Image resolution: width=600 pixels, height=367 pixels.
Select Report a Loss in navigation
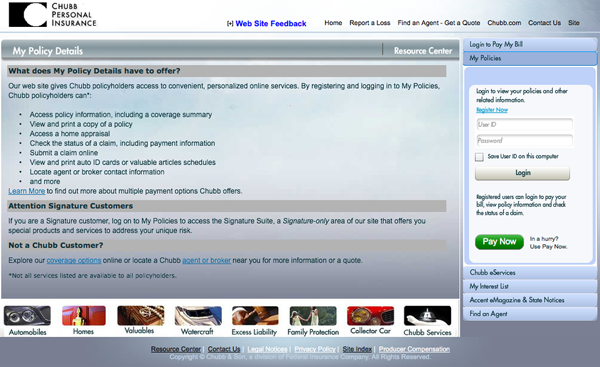click(370, 23)
